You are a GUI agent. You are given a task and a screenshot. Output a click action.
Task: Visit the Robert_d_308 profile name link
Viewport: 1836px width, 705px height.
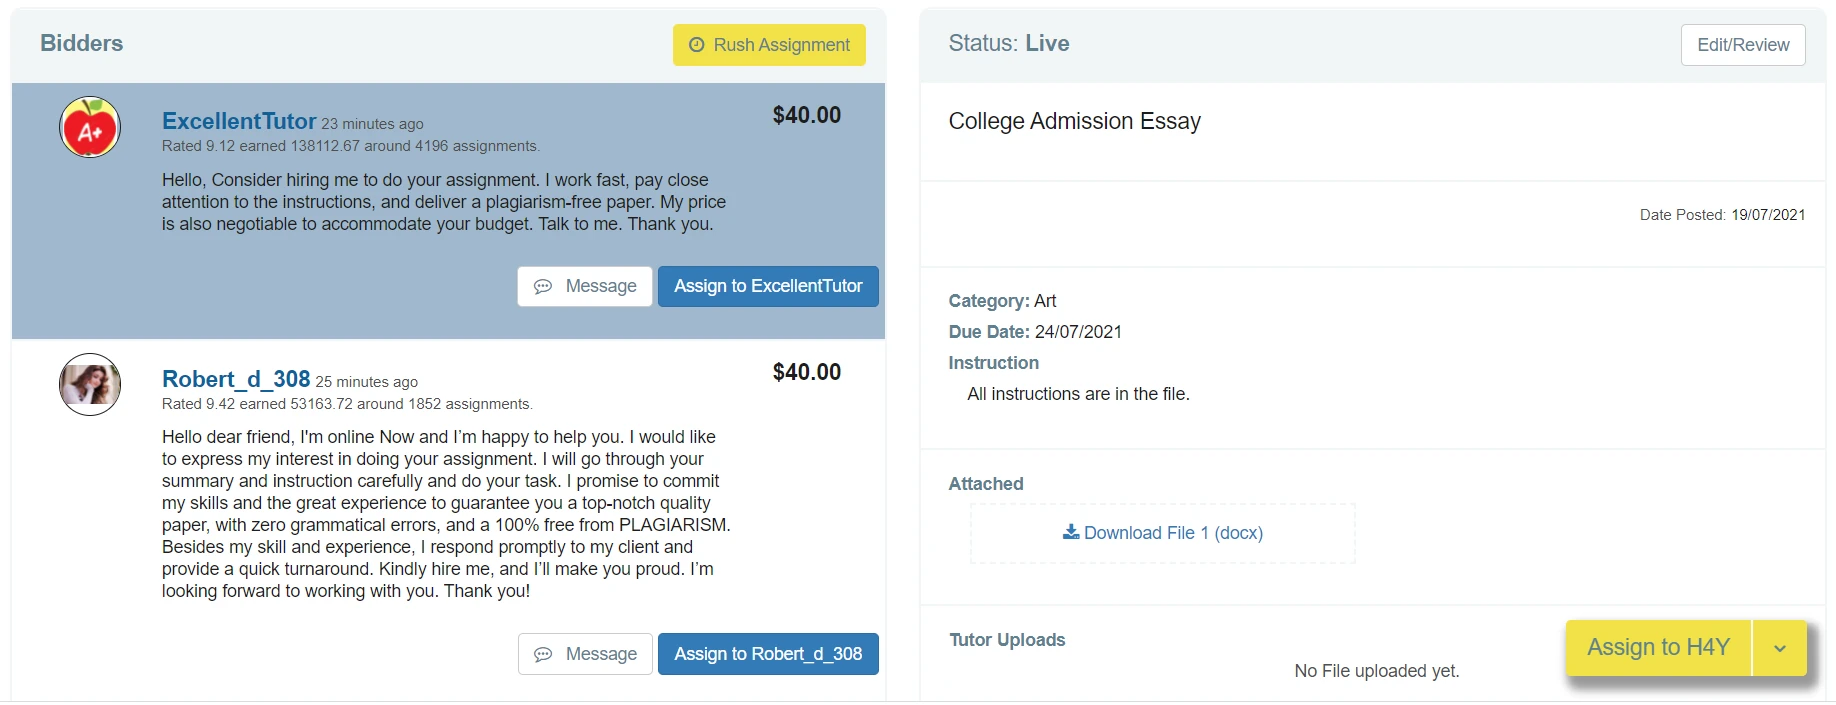236,379
